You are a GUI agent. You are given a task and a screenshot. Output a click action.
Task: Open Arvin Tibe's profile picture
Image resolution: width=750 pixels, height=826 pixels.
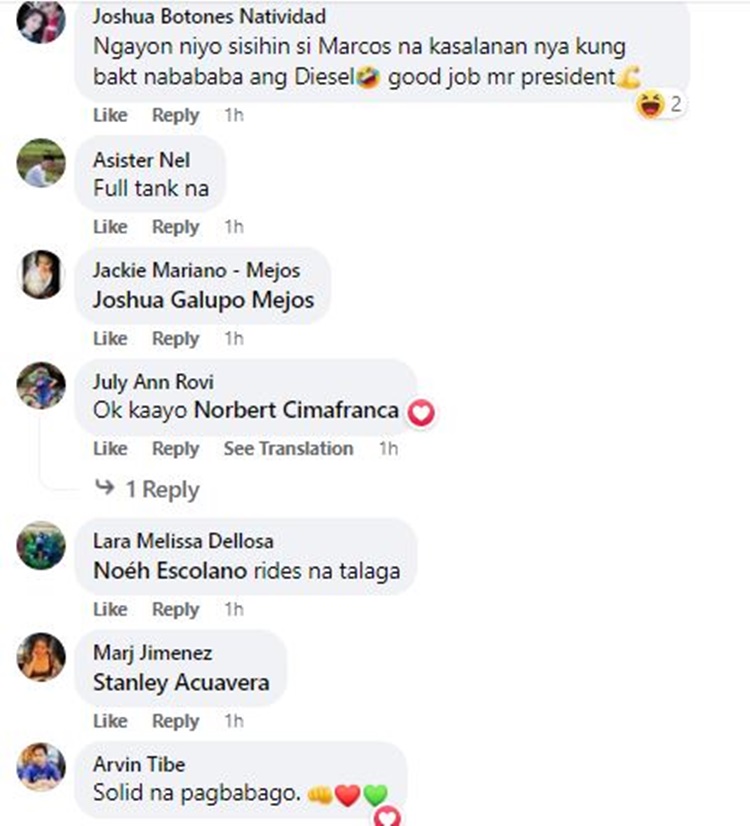pyautogui.click(x=41, y=767)
